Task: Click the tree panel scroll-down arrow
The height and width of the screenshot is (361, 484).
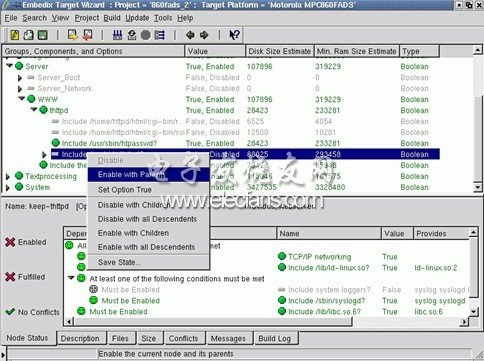Action: click(477, 187)
